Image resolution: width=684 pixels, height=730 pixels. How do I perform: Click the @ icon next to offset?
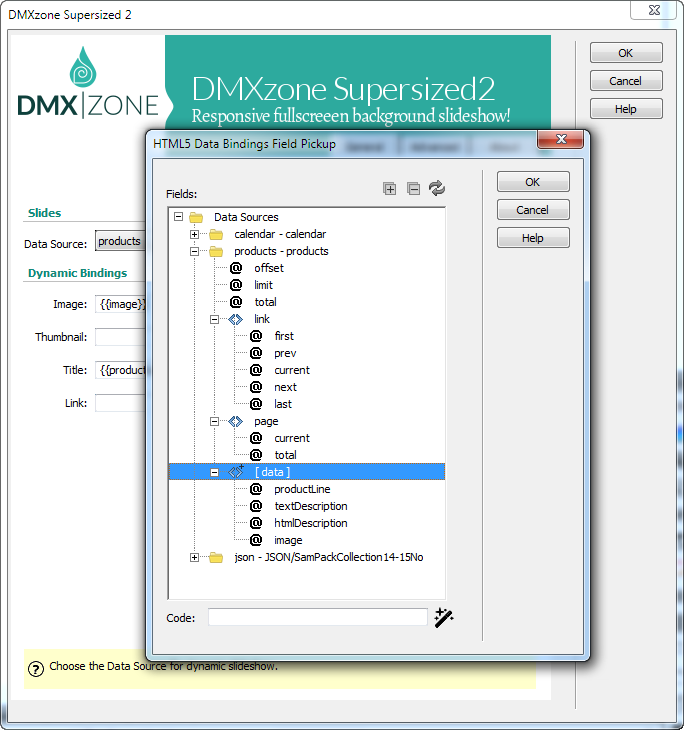(236, 268)
